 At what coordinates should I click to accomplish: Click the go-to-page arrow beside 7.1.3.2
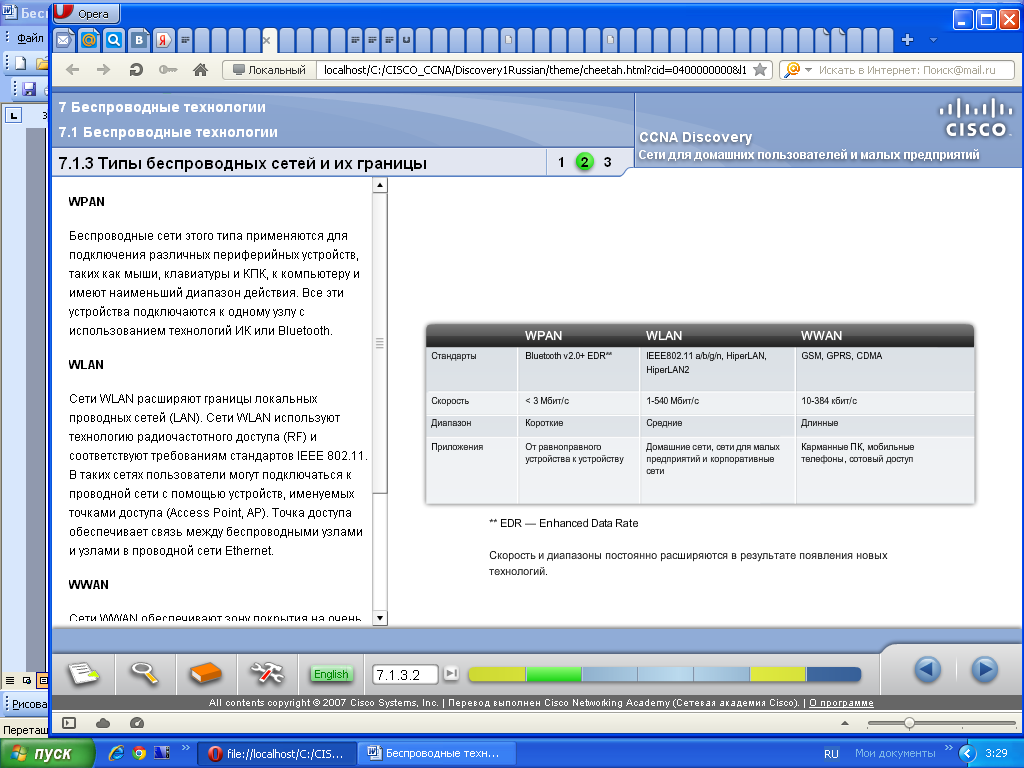[451, 673]
